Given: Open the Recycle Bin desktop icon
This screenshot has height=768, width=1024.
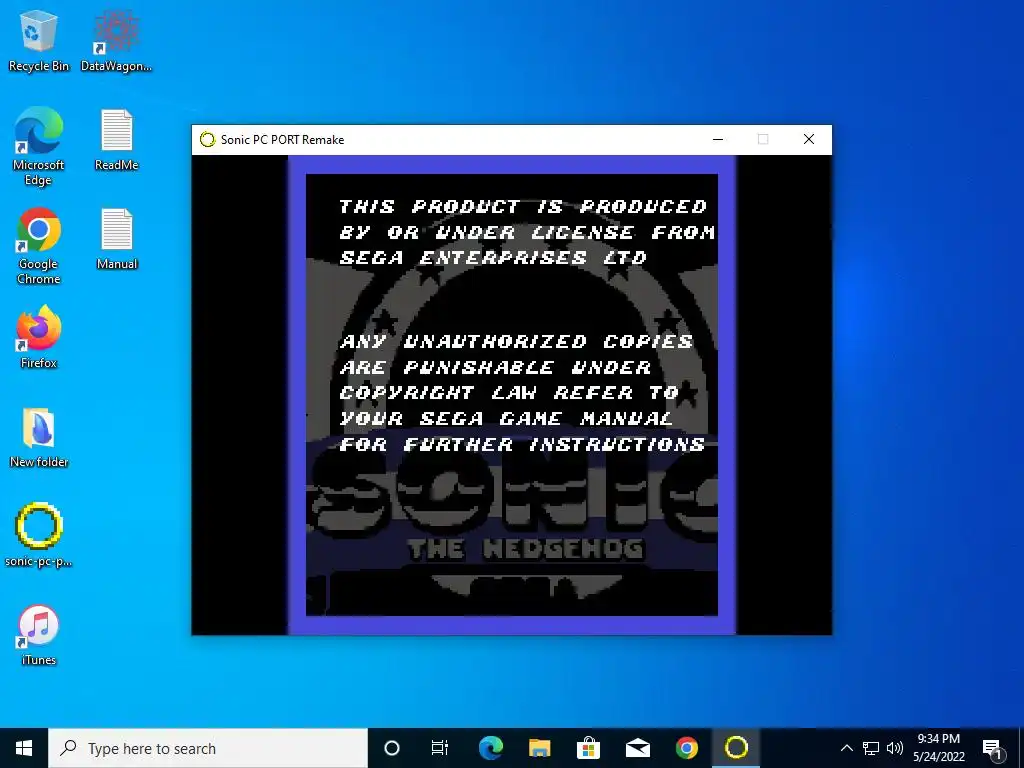Looking at the screenshot, I should [x=38, y=40].
